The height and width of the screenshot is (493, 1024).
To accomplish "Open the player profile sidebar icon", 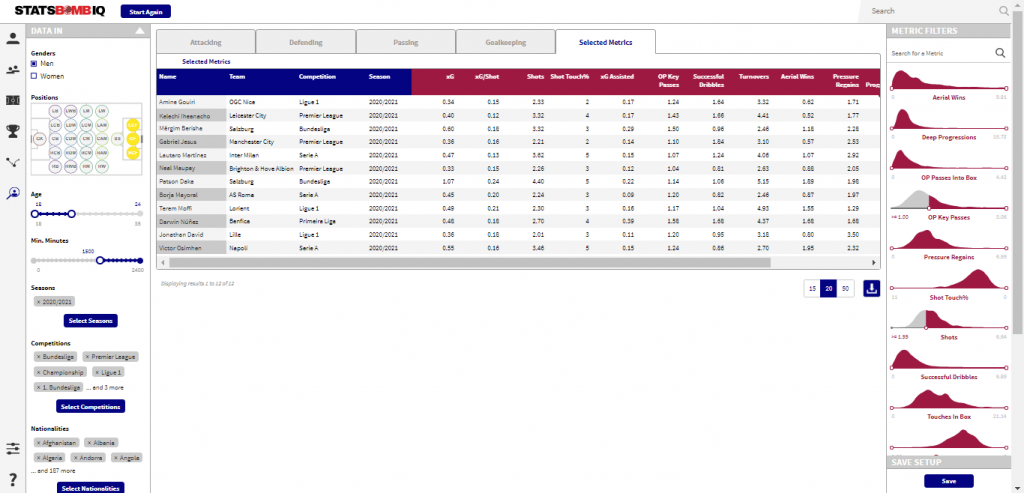I will [12, 38].
